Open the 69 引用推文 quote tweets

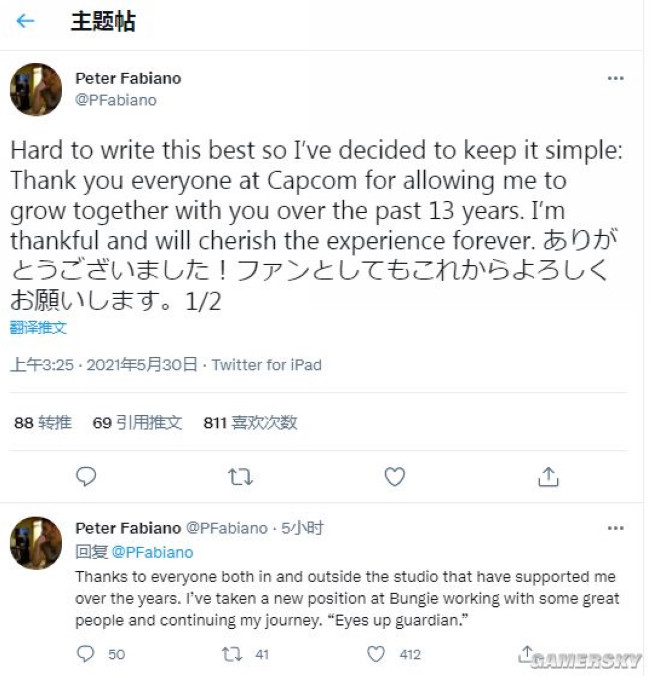pos(138,422)
